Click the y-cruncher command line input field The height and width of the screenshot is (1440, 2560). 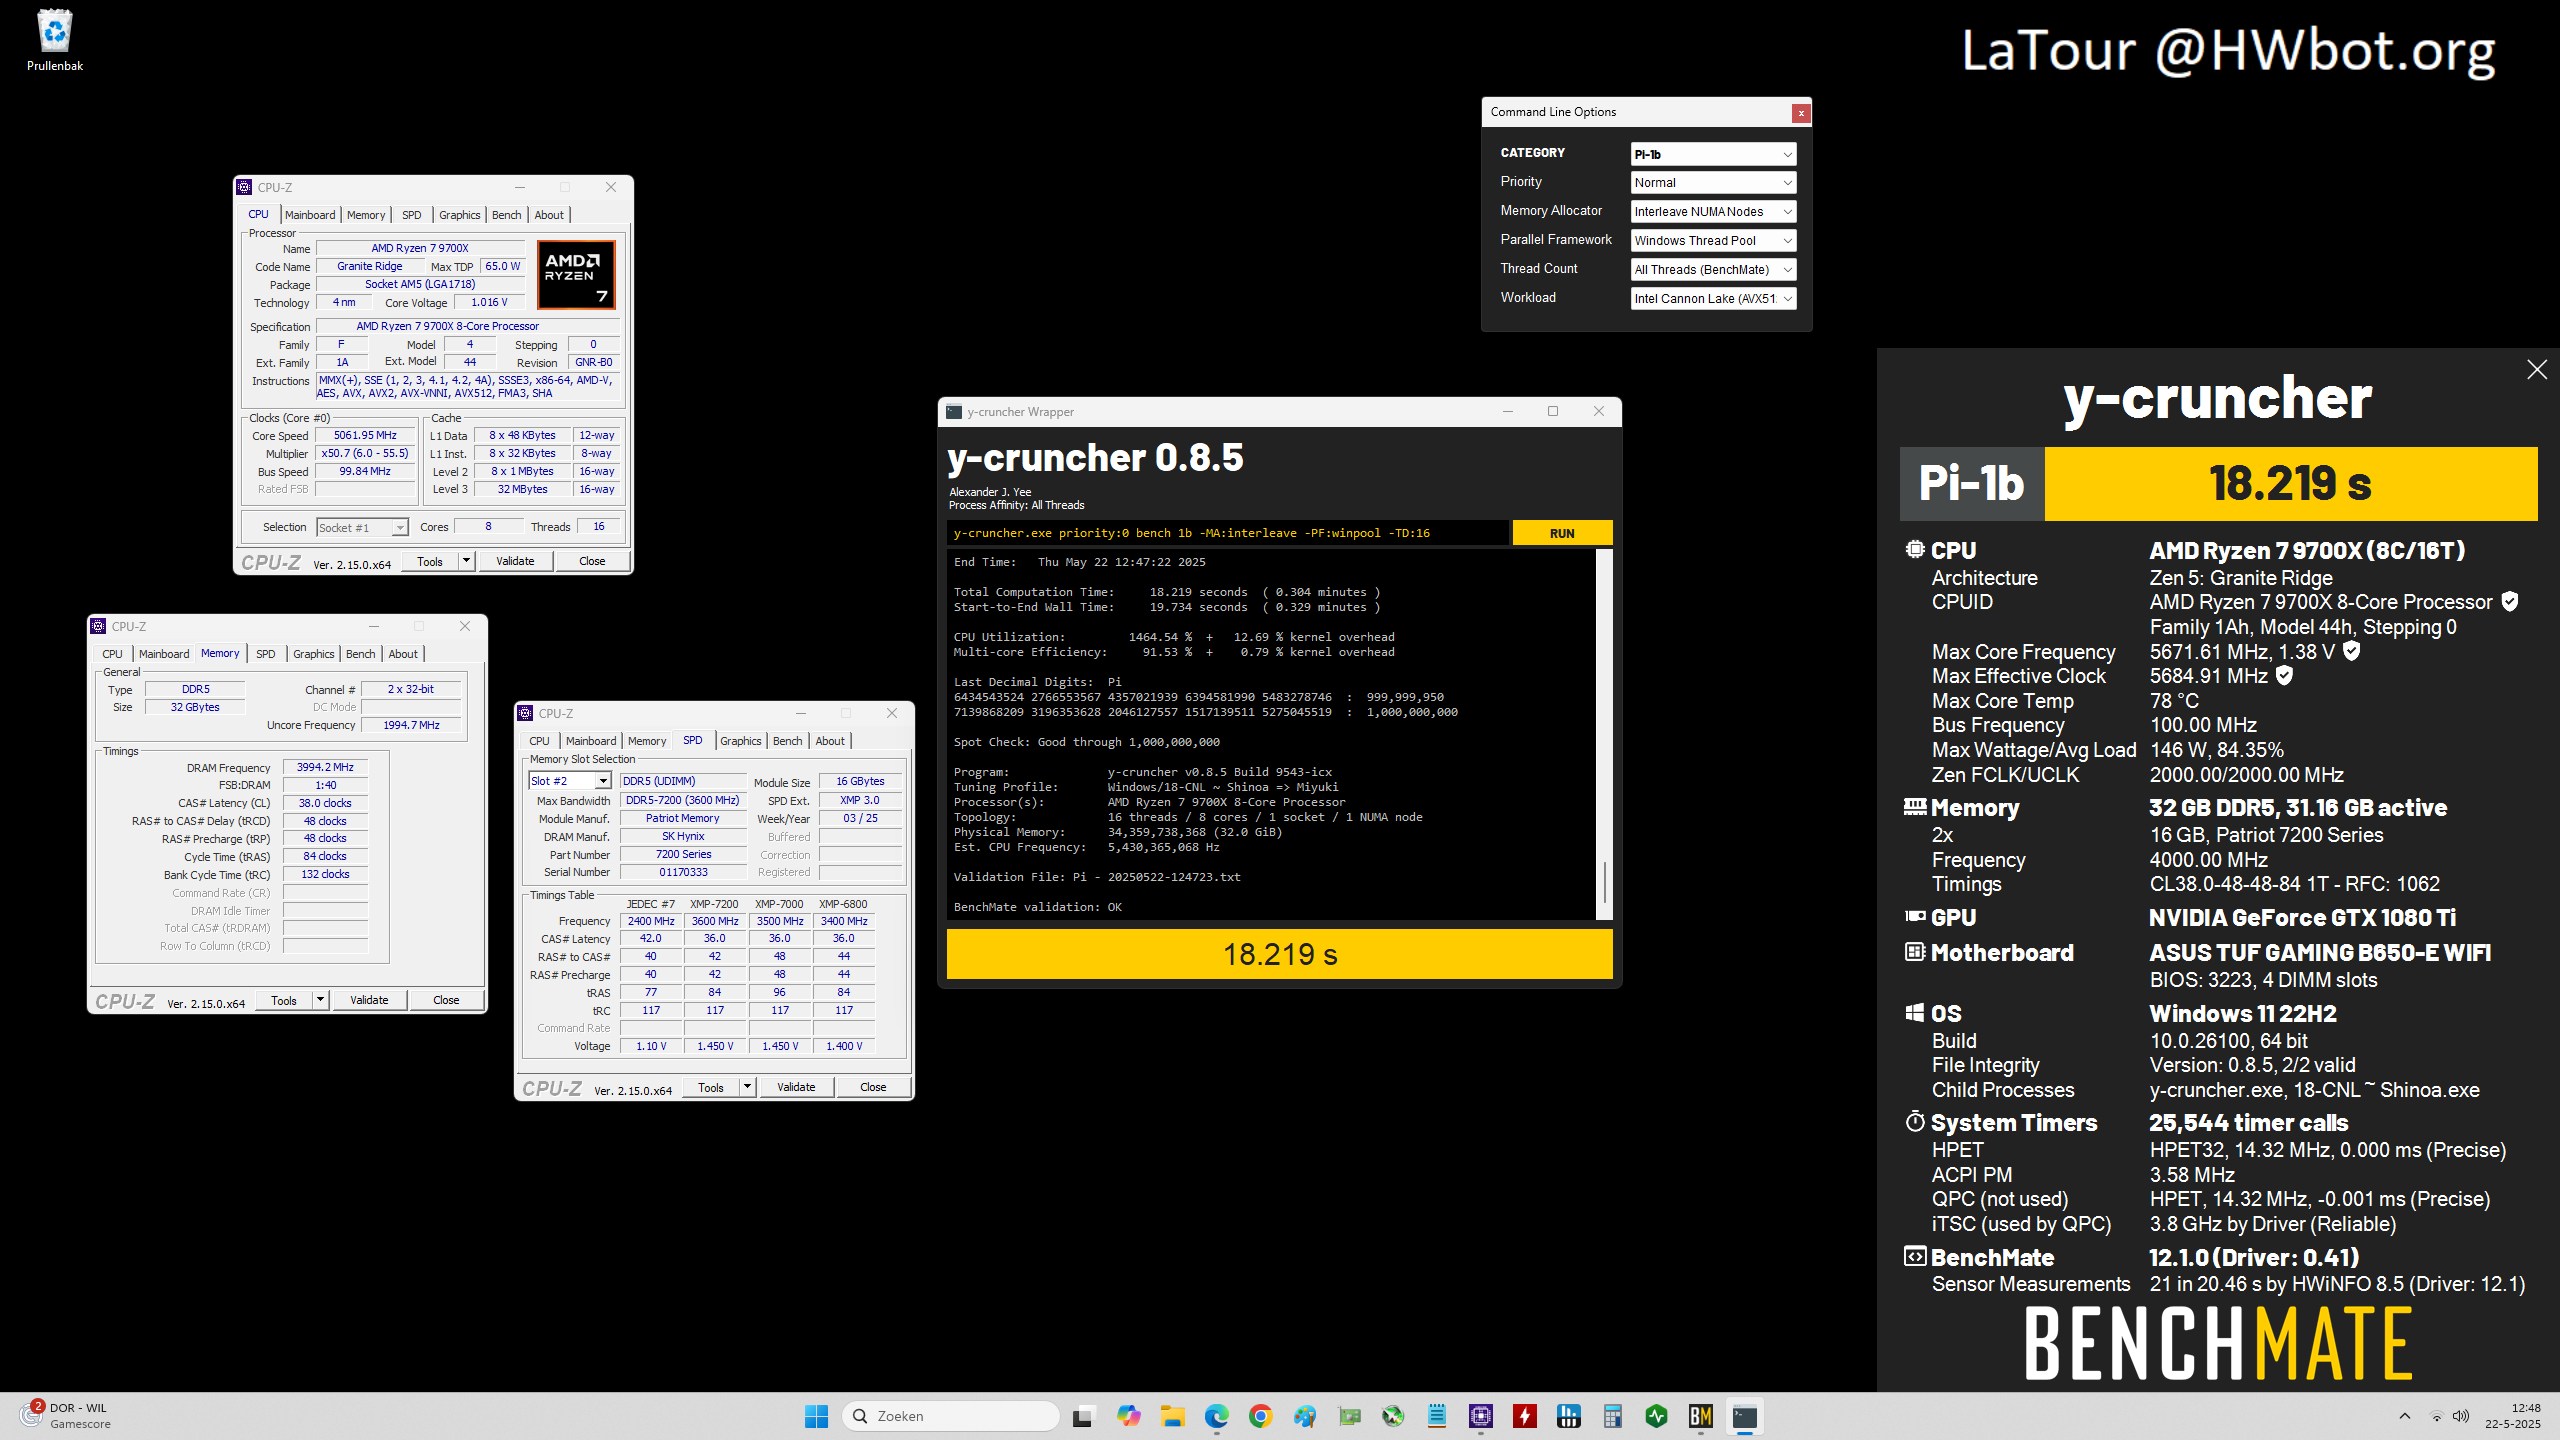(1228, 533)
